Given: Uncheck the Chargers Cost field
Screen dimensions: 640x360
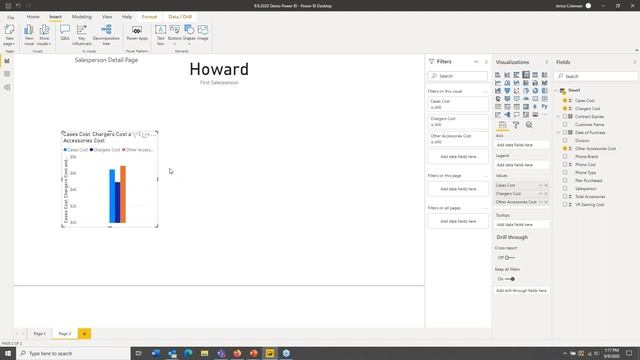Looking at the screenshot, I should tap(565, 109).
